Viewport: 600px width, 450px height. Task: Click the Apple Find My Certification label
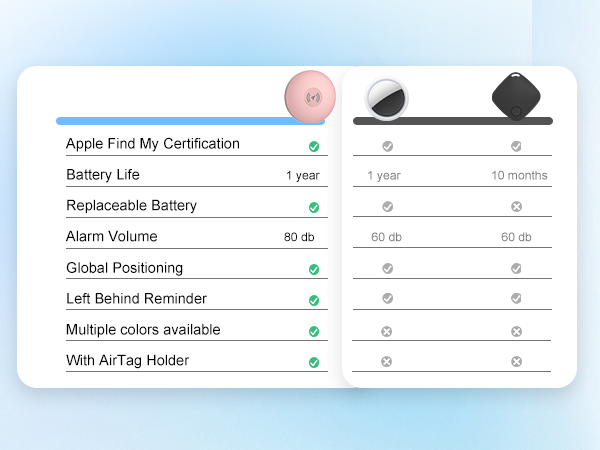click(153, 144)
